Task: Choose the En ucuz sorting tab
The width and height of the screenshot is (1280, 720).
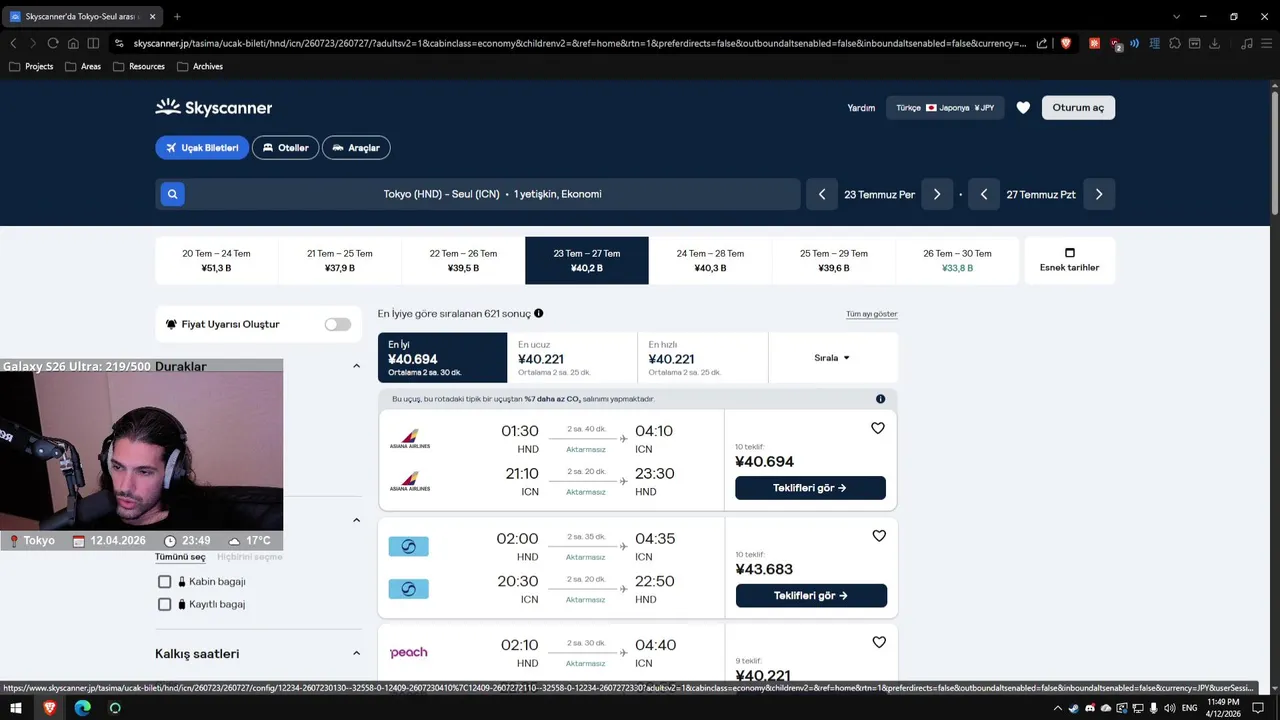Action: tap(572, 357)
